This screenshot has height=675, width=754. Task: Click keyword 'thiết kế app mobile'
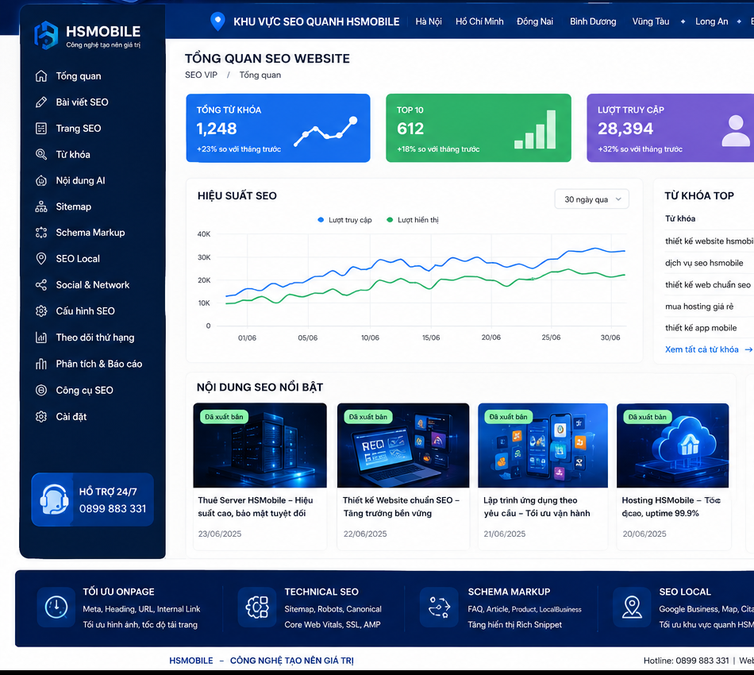pyautogui.click(x=701, y=328)
